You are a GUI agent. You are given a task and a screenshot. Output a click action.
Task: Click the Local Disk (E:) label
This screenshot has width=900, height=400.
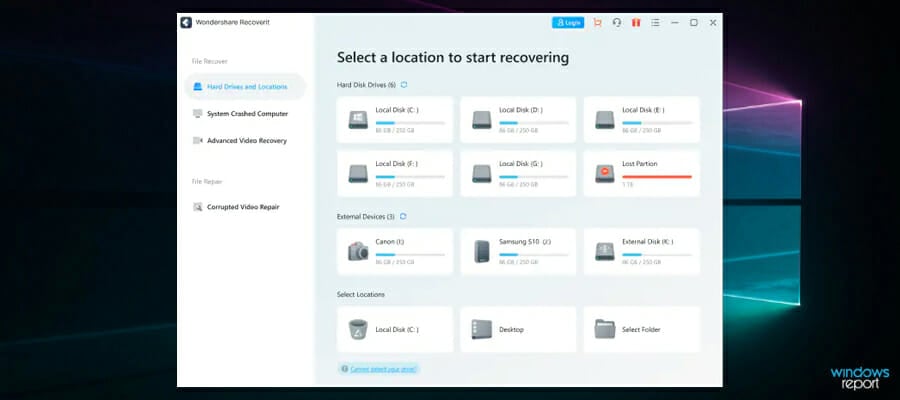(x=644, y=110)
